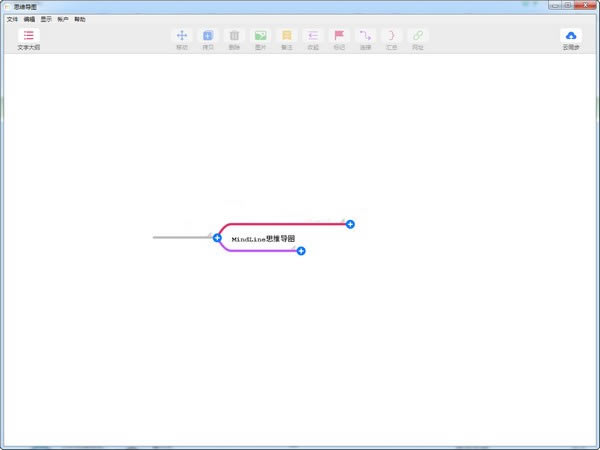Viewport: 600px width, 450px height.
Task: Open the 编辑 menu
Action: [x=29, y=19]
